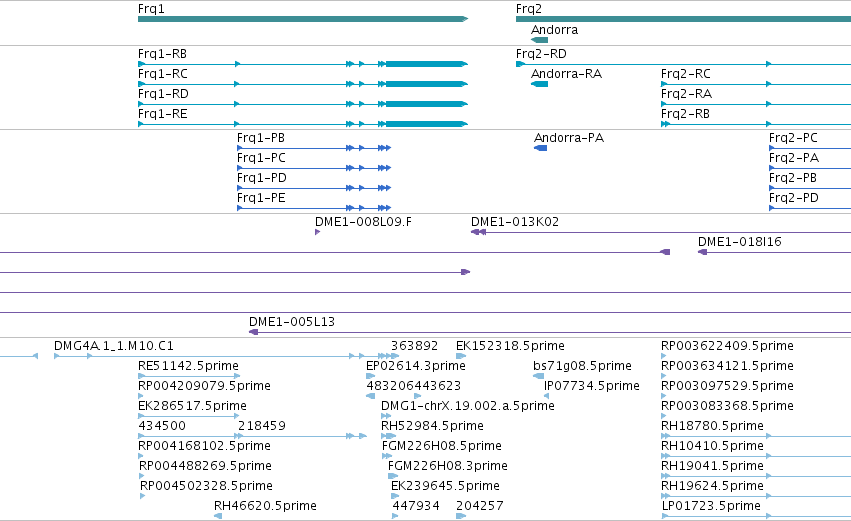The height and width of the screenshot is (521, 851).
Task: Select the Frq1-PD protein label
Action: pos(262,178)
